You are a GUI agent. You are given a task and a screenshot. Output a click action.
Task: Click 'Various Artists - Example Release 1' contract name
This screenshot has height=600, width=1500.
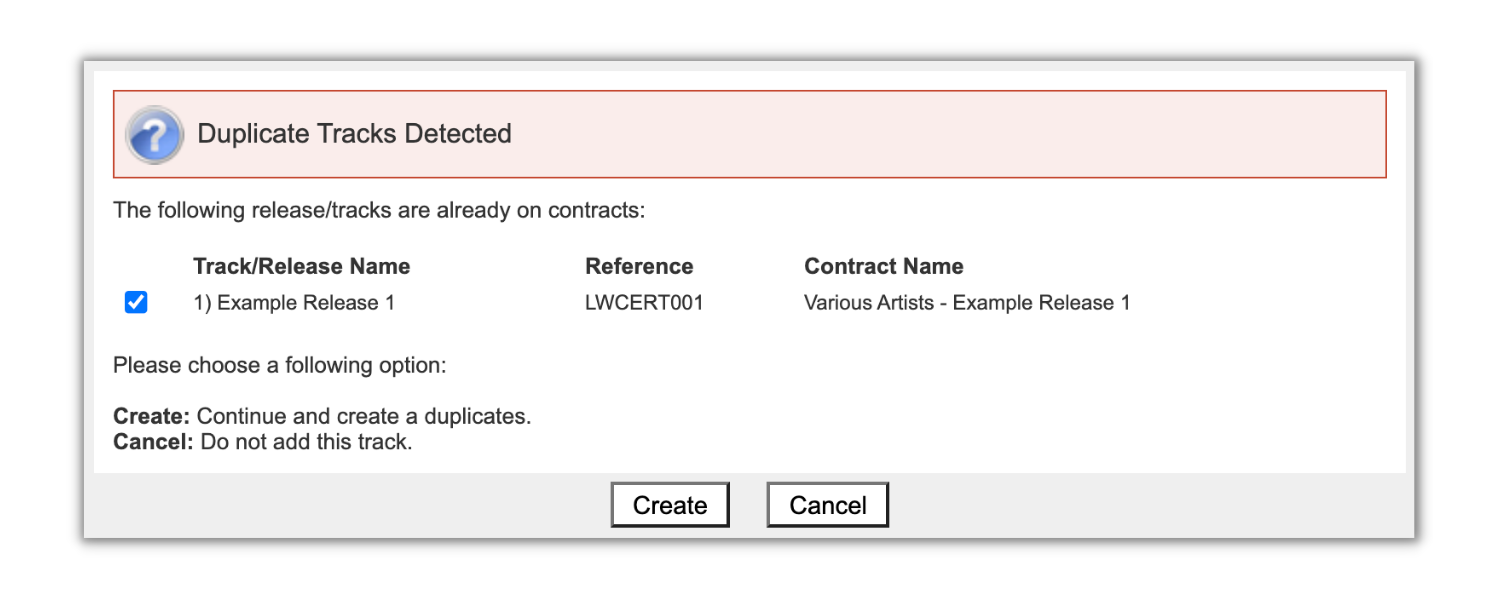967,303
